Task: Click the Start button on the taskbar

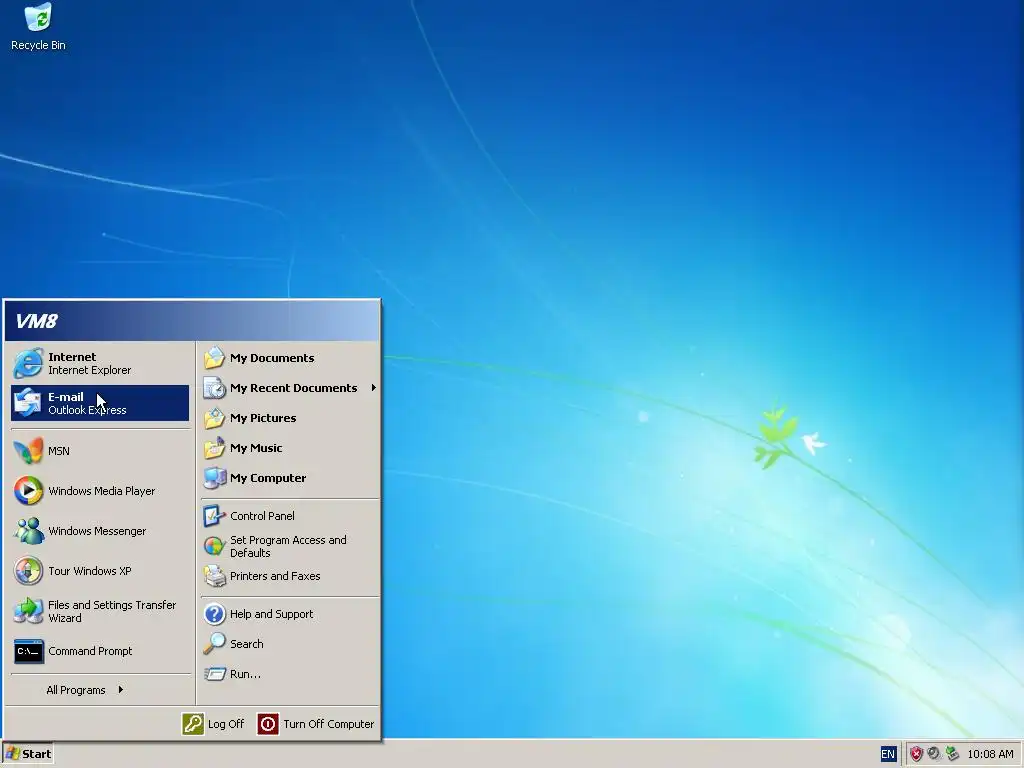Action: tap(27, 754)
